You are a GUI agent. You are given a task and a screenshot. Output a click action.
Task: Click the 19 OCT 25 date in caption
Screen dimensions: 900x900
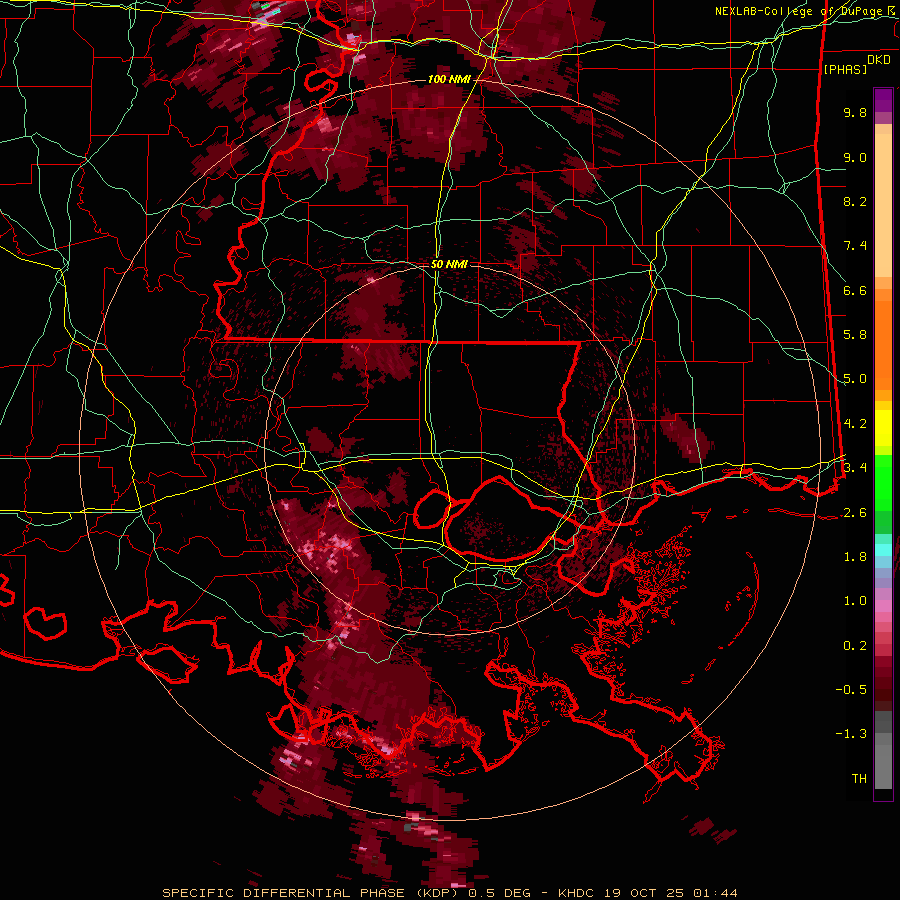pyautogui.click(x=645, y=893)
